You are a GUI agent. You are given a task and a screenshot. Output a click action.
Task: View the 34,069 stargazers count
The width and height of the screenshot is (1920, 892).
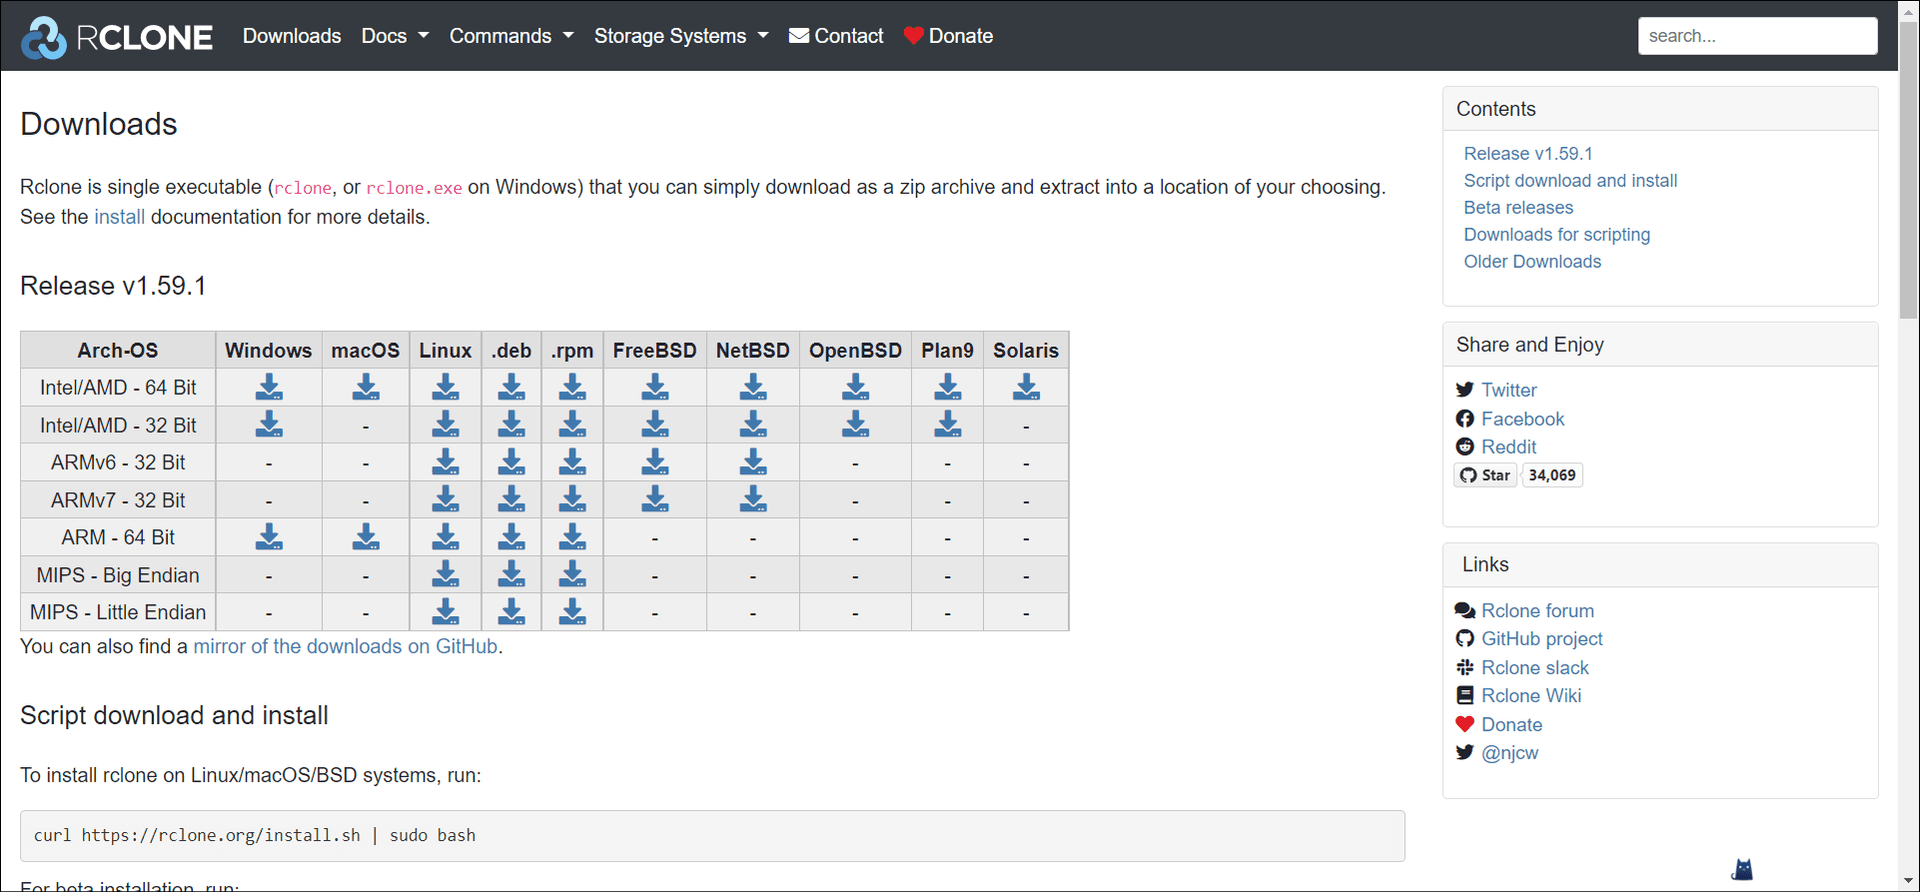click(1552, 475)
